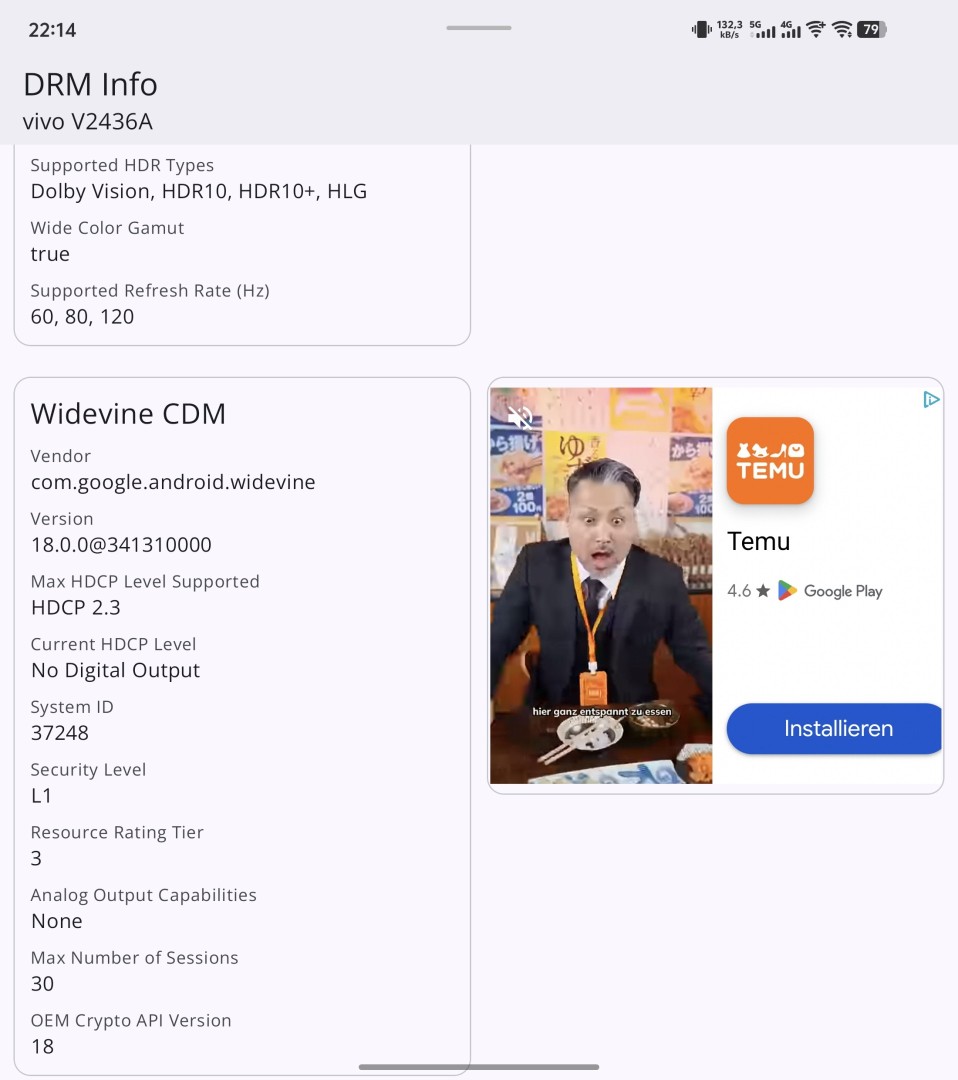
Task: Open the AdChoices triangle icon
Action: pyautogui.click(x=930, y=400)
